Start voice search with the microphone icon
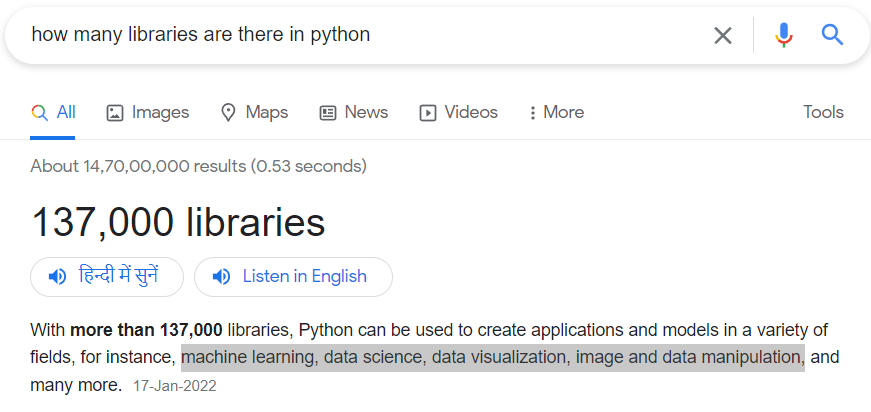The width and height of the screenshot is (871, 412). pyautogui.click(x=783, y=36)
